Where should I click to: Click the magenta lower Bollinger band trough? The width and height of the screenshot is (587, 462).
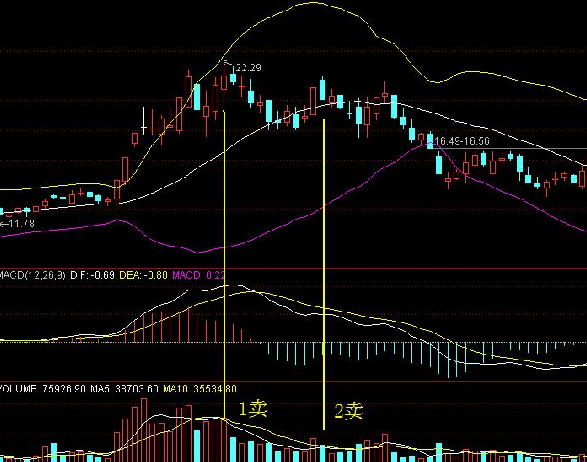(198, 252)
